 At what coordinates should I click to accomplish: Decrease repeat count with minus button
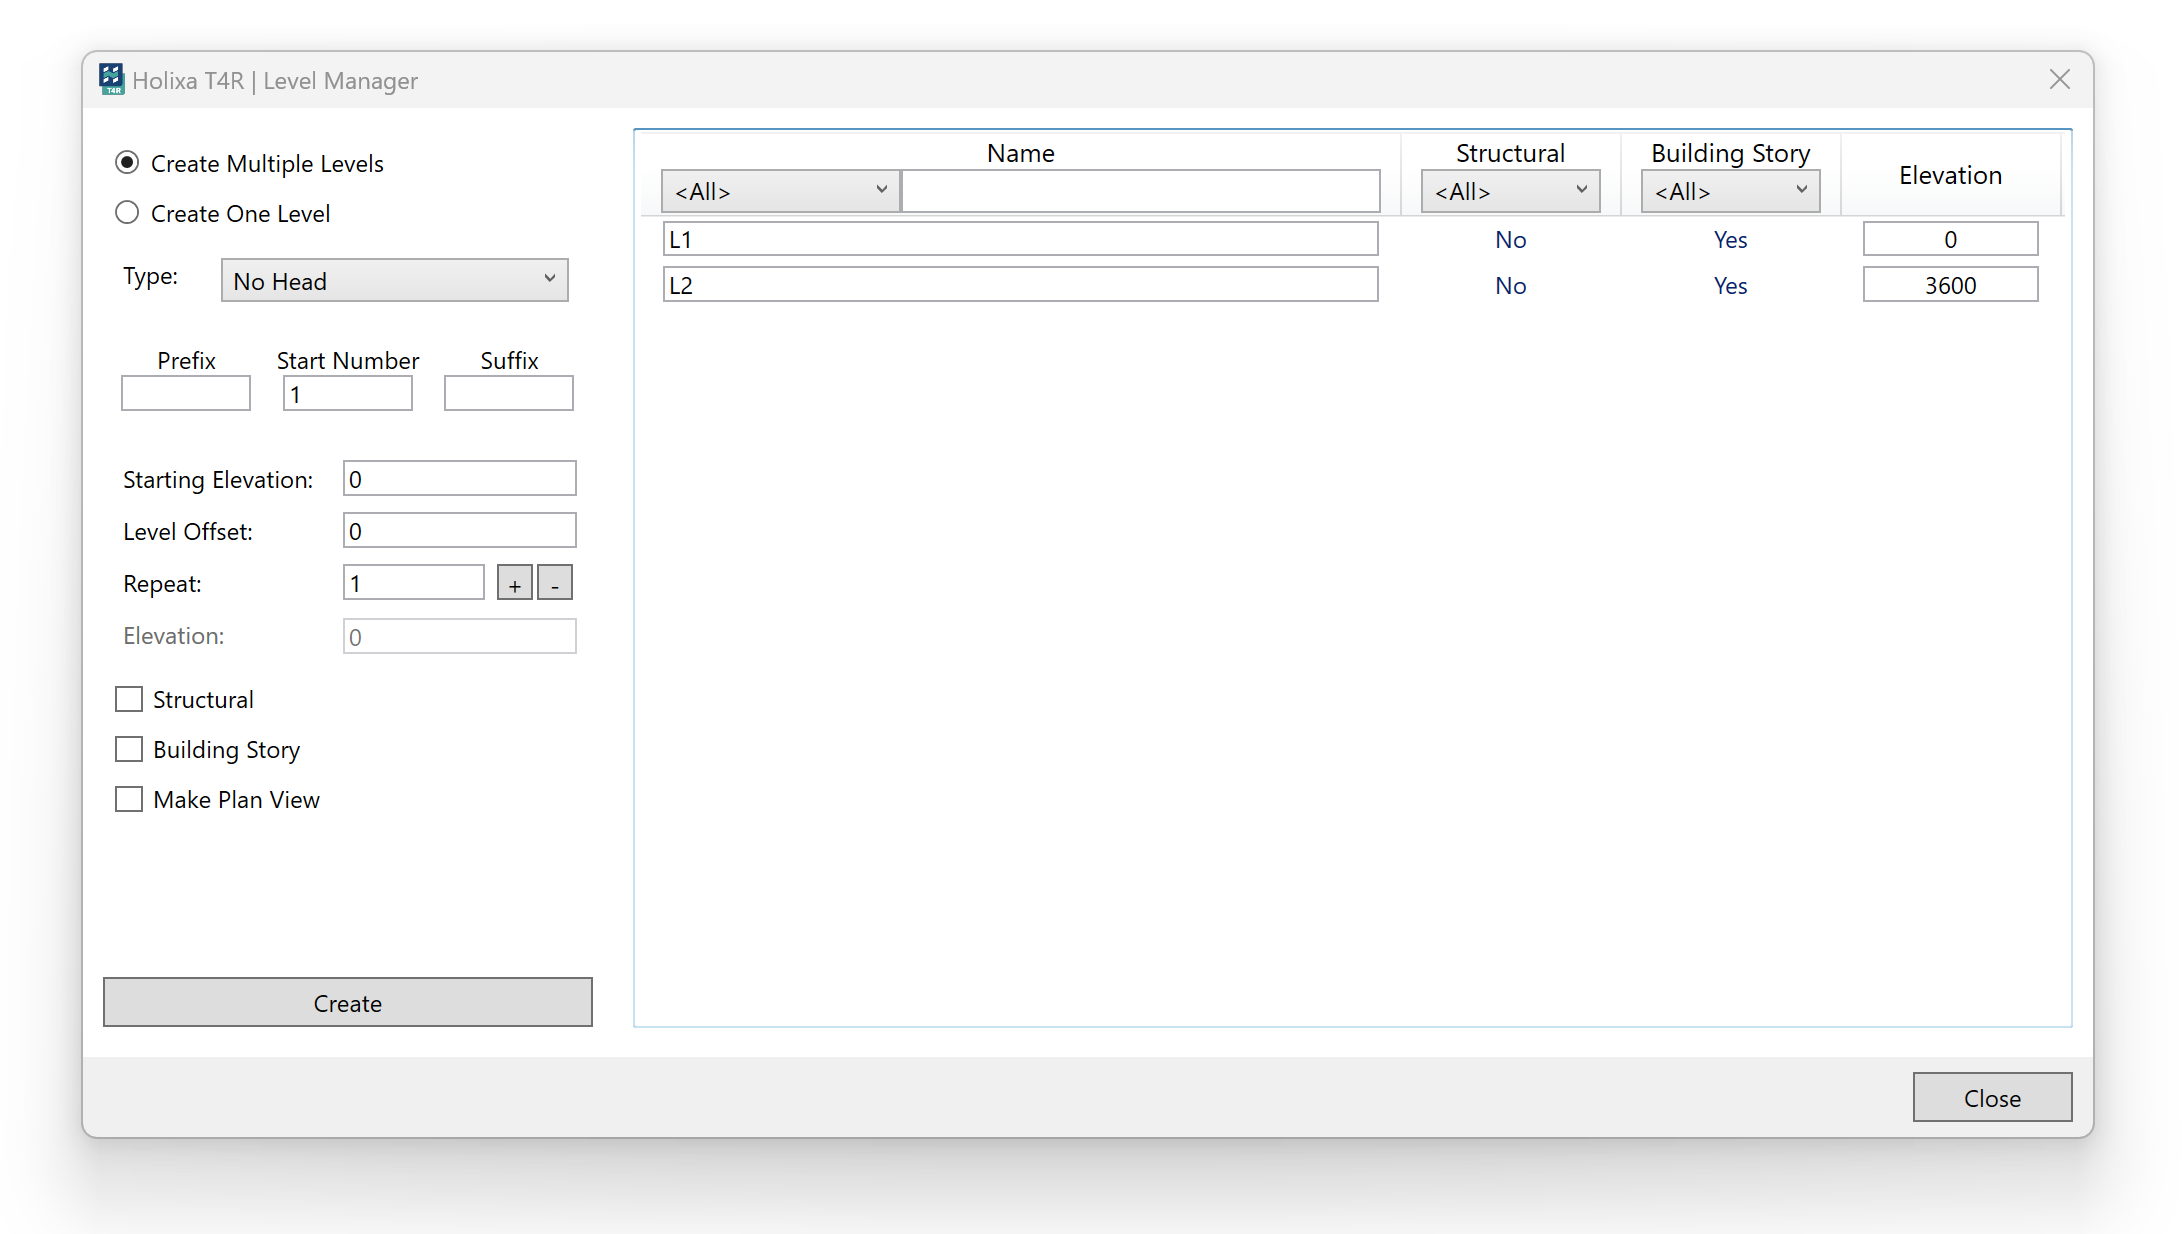[x=555, y=584]
